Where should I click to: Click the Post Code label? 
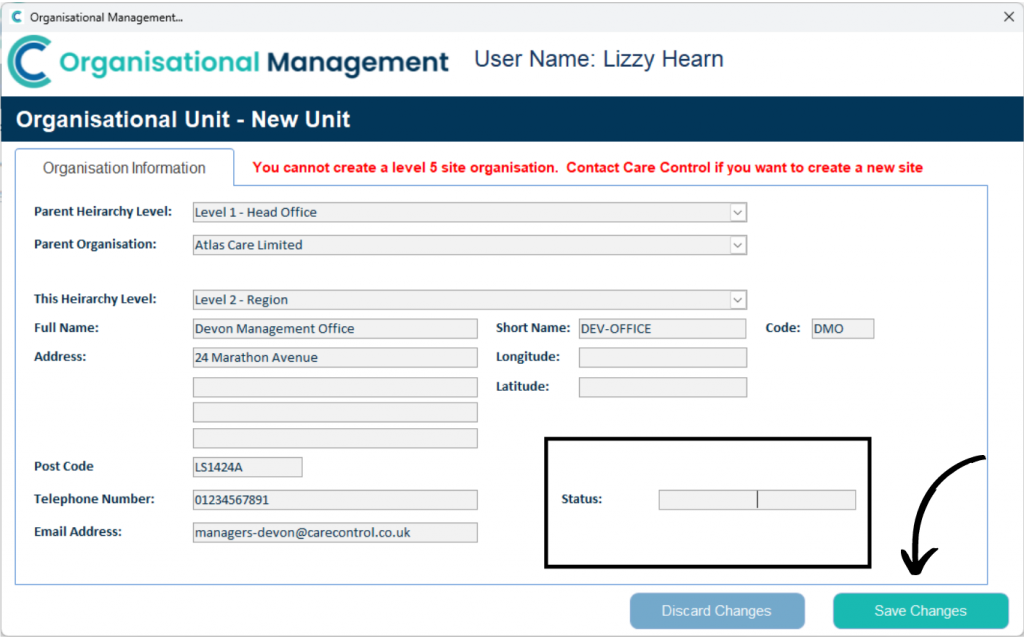click(x=64, y=466)
